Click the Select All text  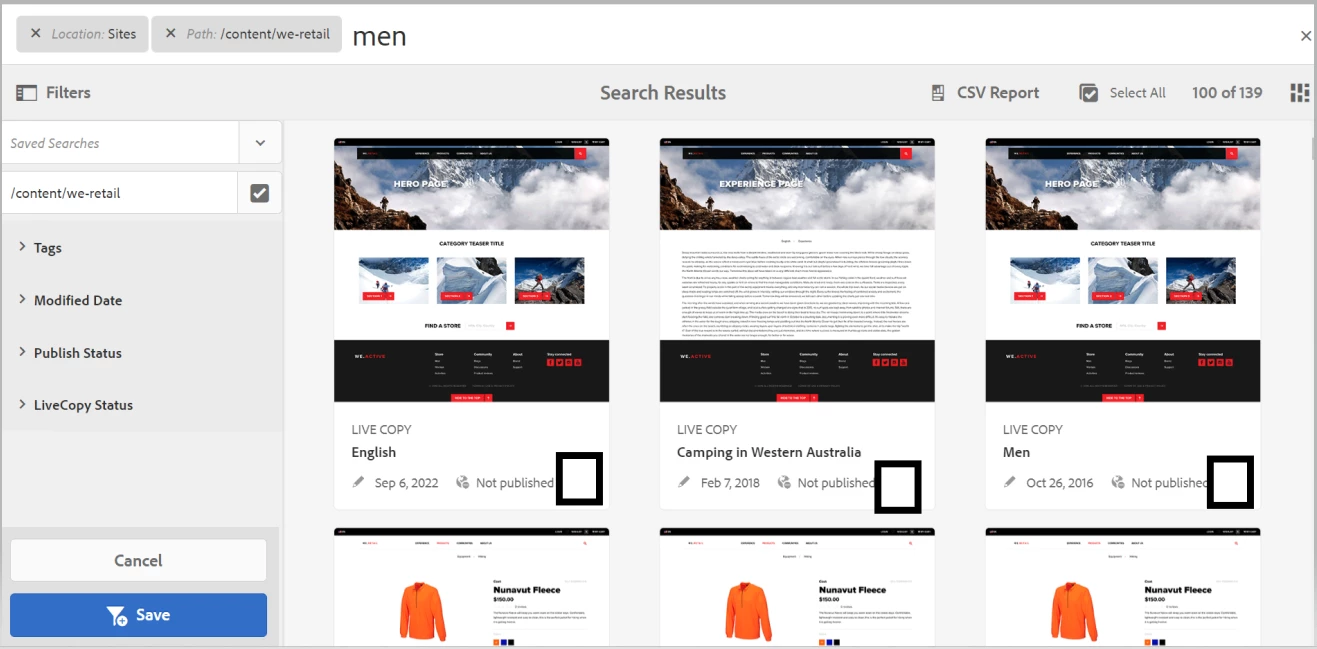pyautogui.click(x=1137, y=93)
